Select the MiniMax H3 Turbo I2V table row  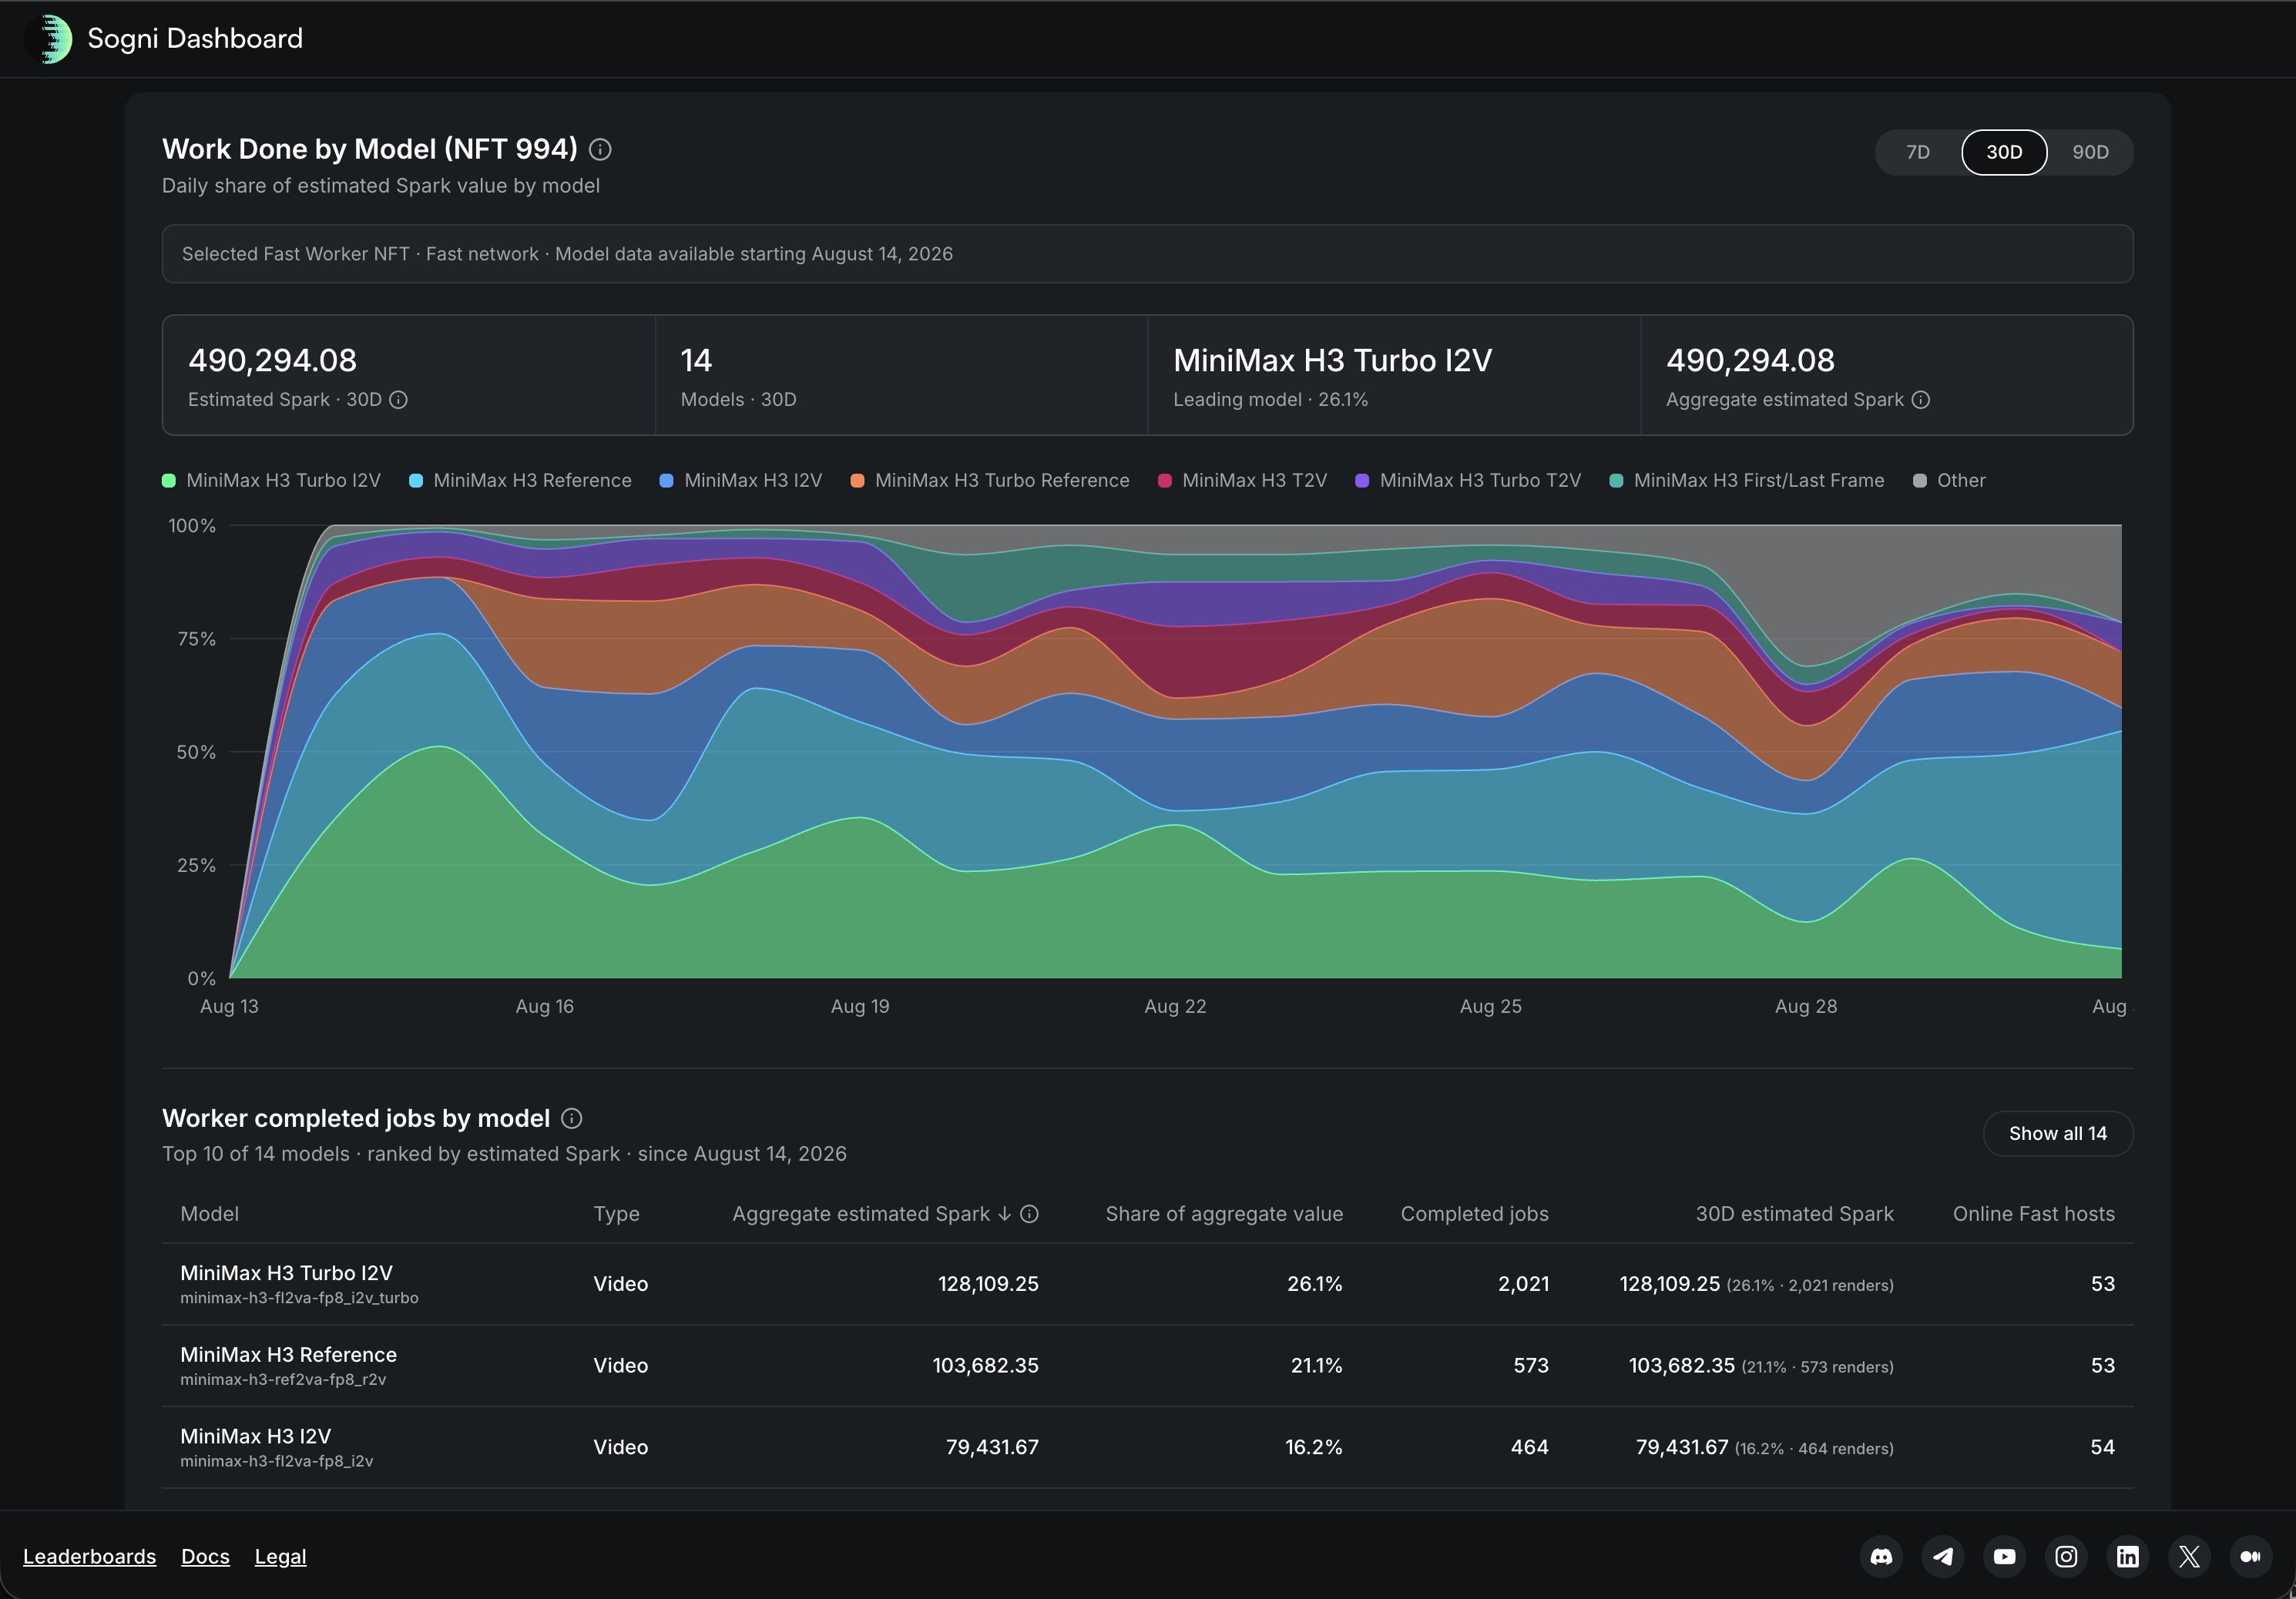(1148, 1284)
